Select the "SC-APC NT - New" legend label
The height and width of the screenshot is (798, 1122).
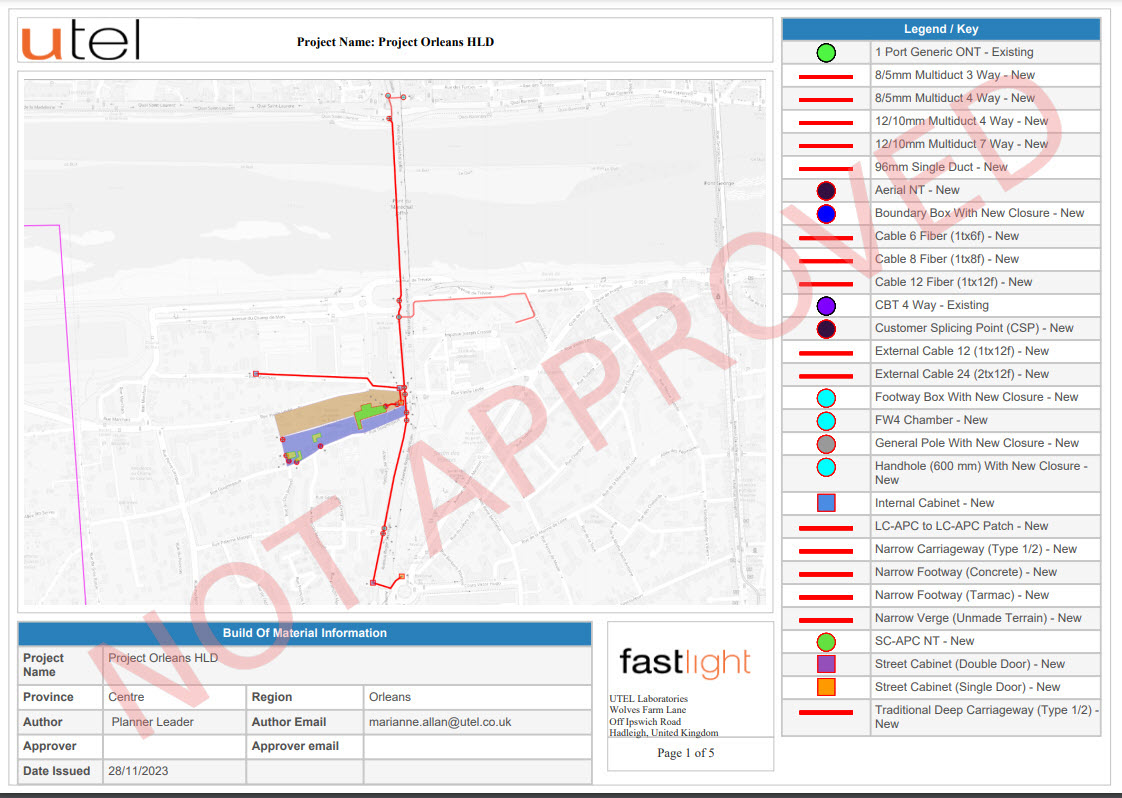[x=925, y=641]
